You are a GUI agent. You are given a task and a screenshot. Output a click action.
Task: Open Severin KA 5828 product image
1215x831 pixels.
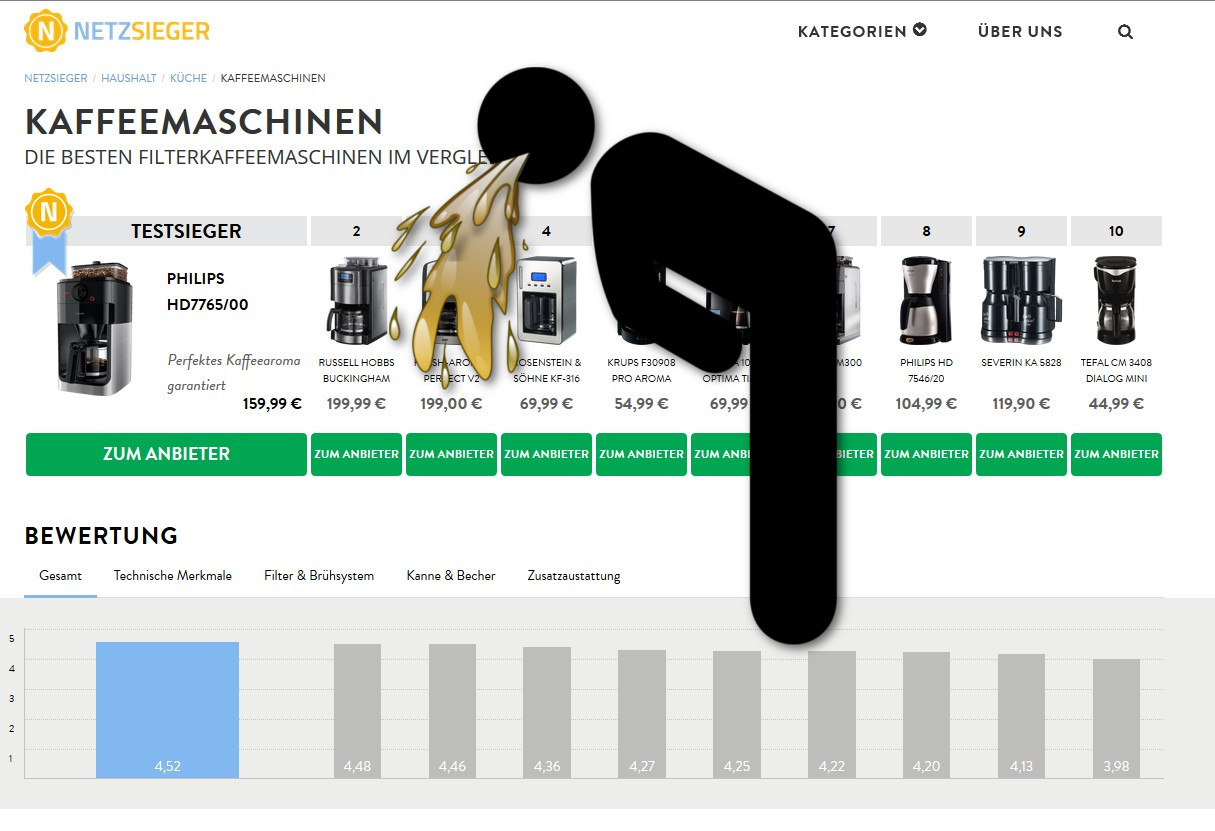(1021, 300)
